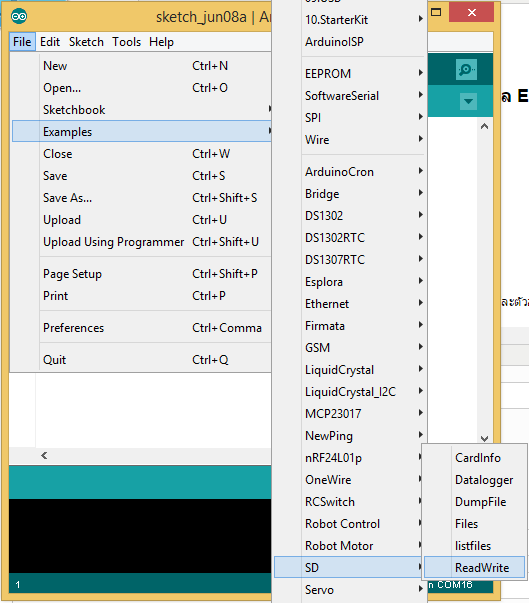
Task: Click horizontal scrollbar left arrow
Action: tap(44, 456)
